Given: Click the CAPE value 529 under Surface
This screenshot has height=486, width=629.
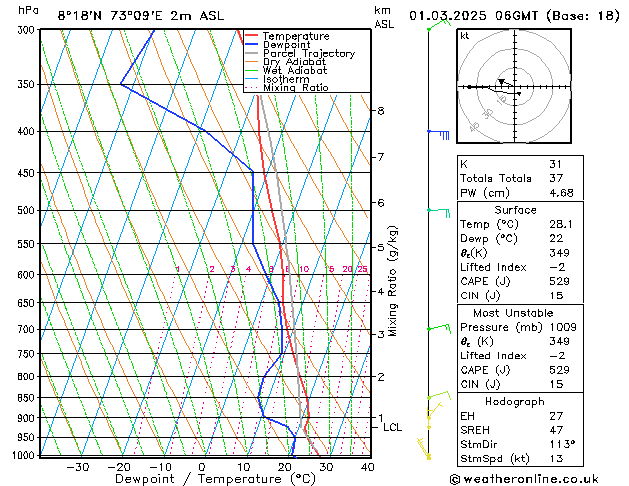Looking at the screenshot, I should 559,281.
